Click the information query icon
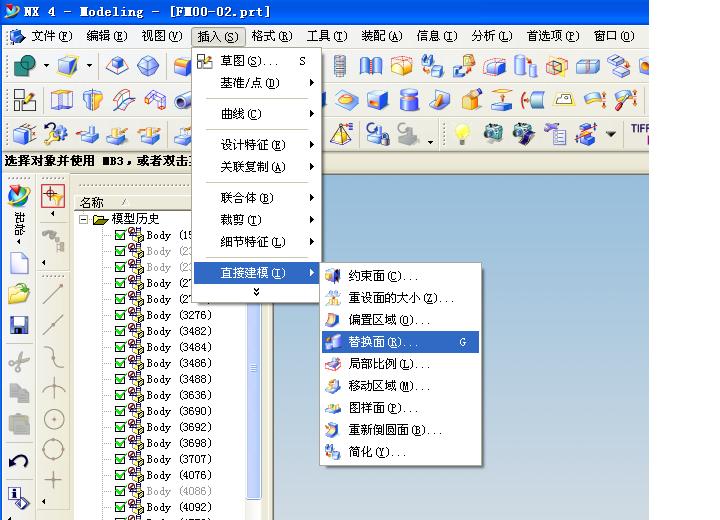Viewport: 720px width, 520px height. point(18,498)
